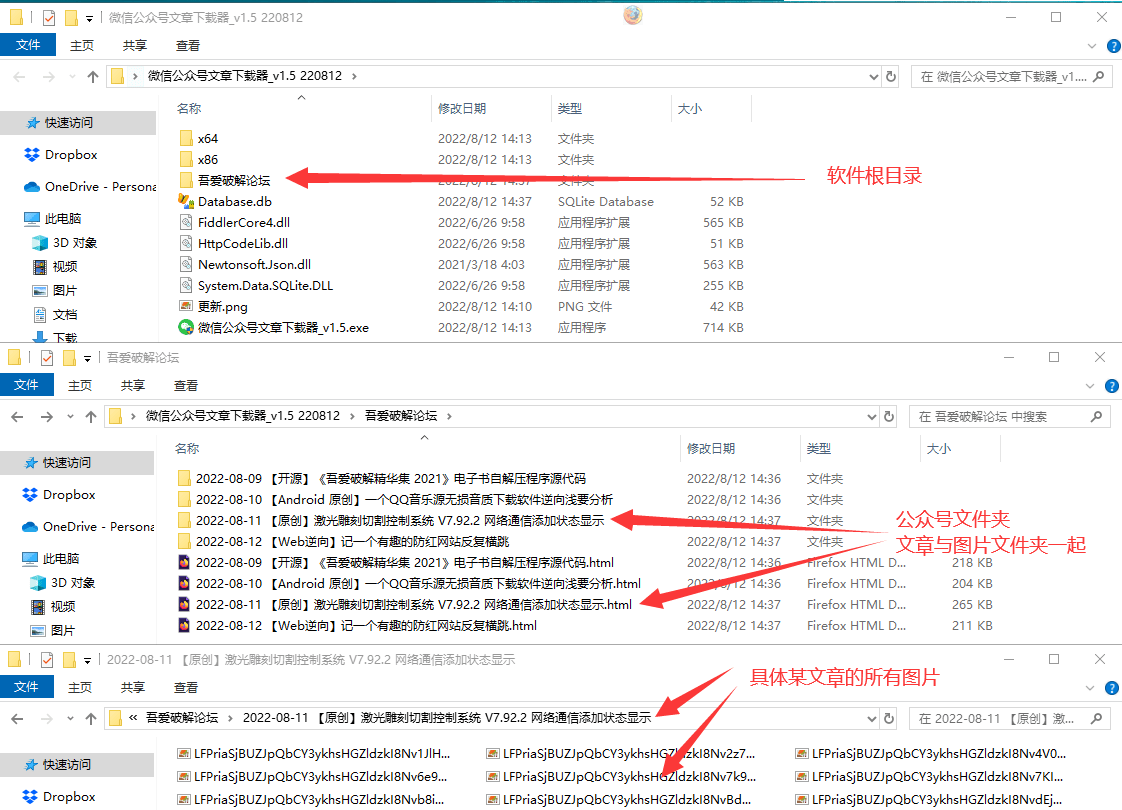Open Quick Access Toolbar dropdown in 吾爱破解论坛 window
The width and height of the screenshot is (1122, 810).
click(x=87, y=358)
